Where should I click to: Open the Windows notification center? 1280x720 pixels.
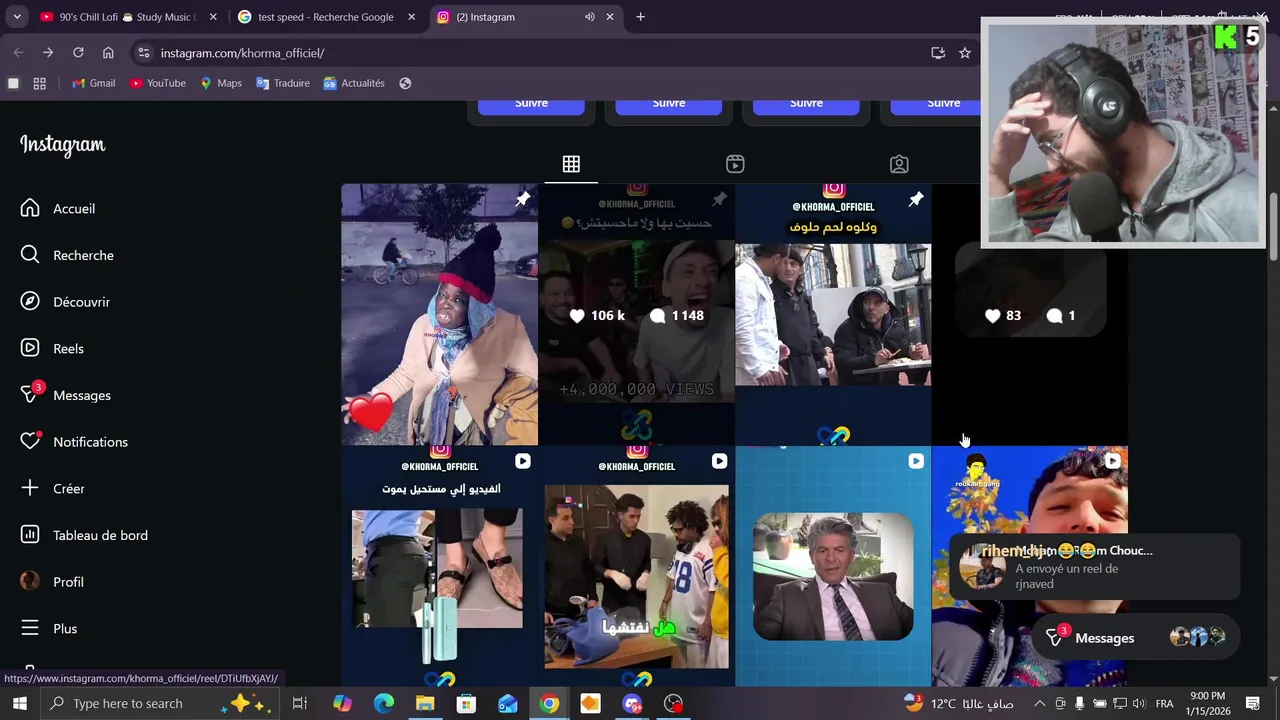pyautogui.click(x=1252, y=703)
